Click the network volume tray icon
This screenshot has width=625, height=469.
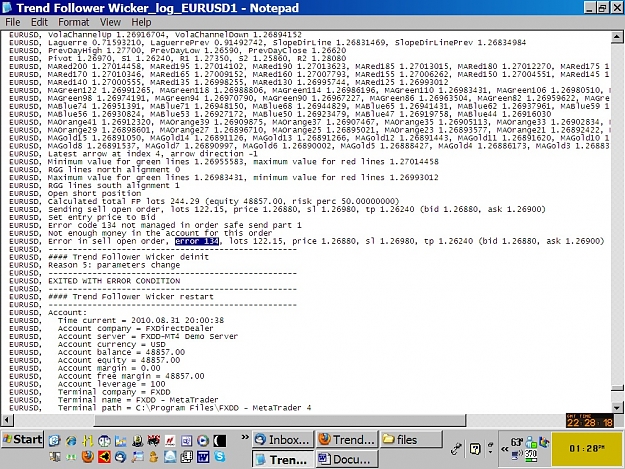coord(517,454)
